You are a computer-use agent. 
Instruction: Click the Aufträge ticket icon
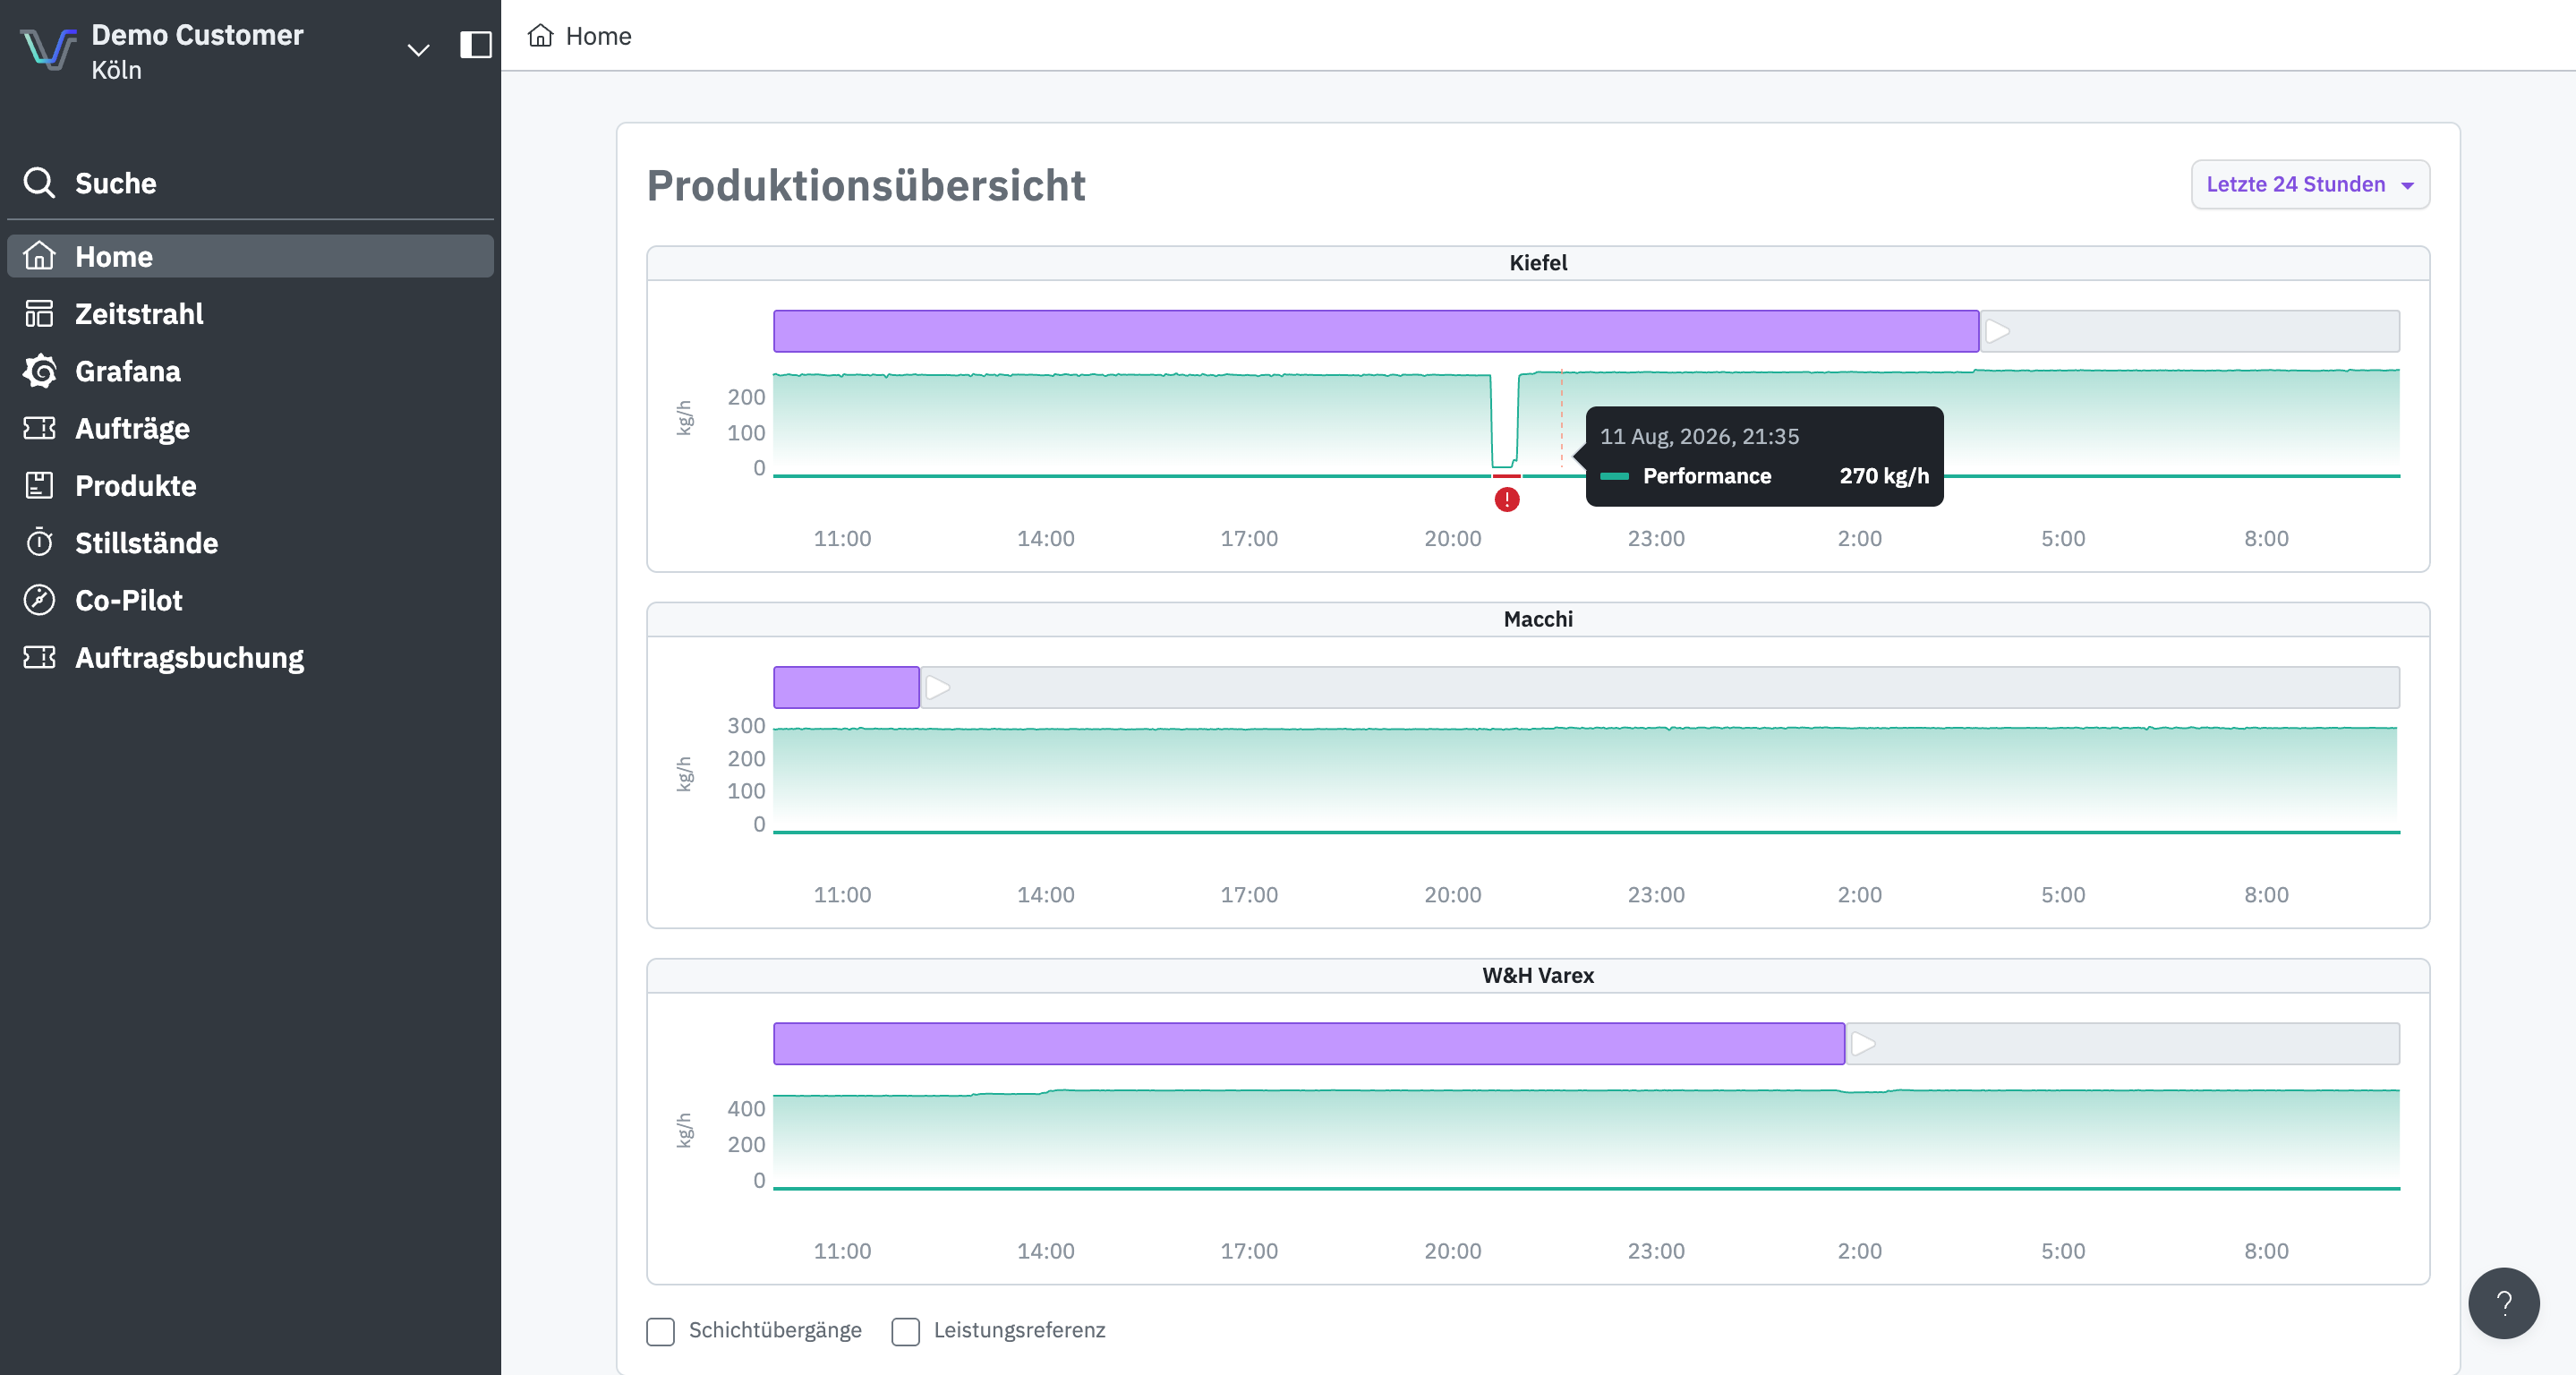39,428
